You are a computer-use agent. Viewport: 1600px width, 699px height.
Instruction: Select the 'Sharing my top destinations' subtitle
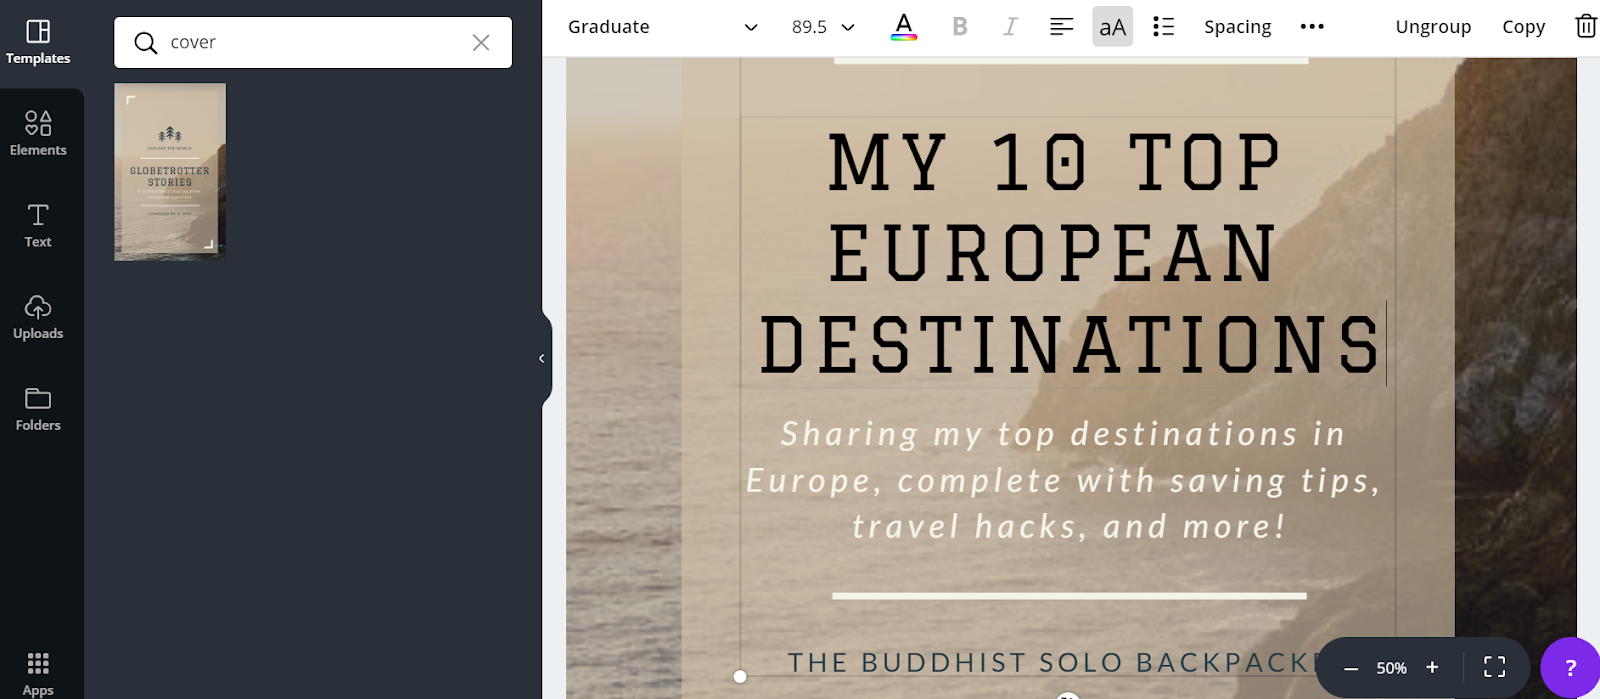1064,480
